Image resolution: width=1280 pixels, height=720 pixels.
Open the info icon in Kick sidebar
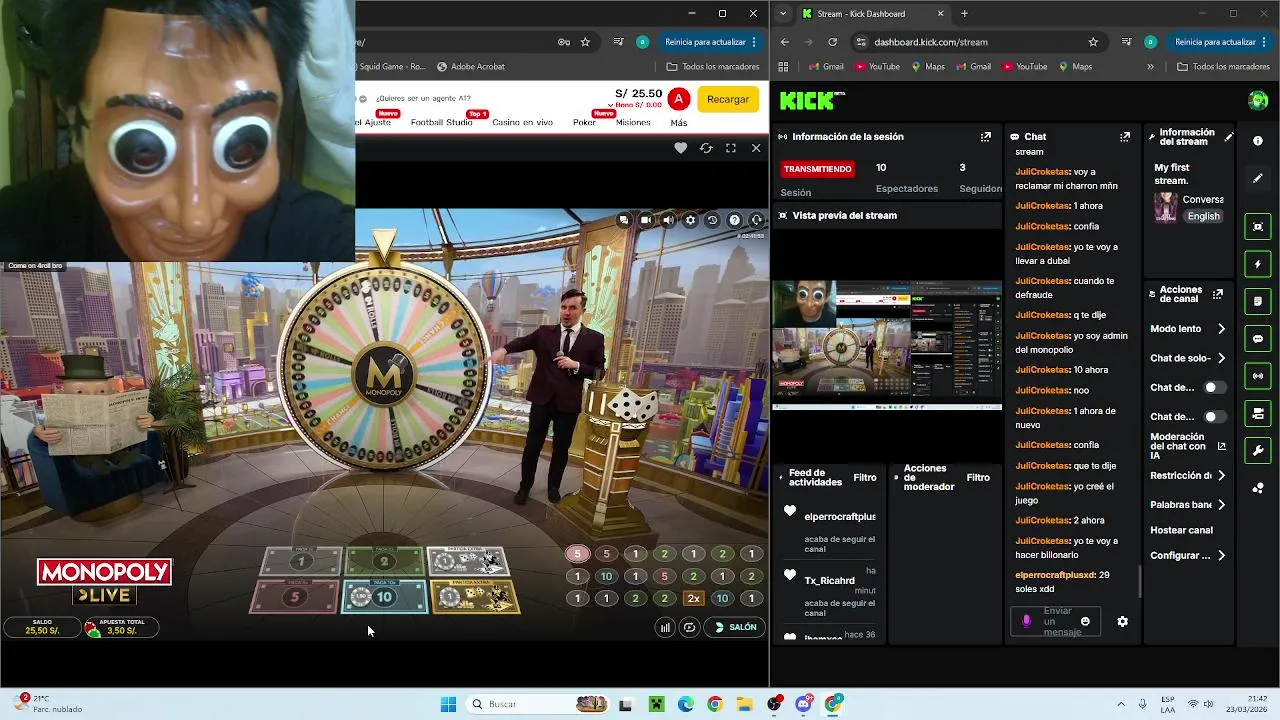pos(1258,141)
